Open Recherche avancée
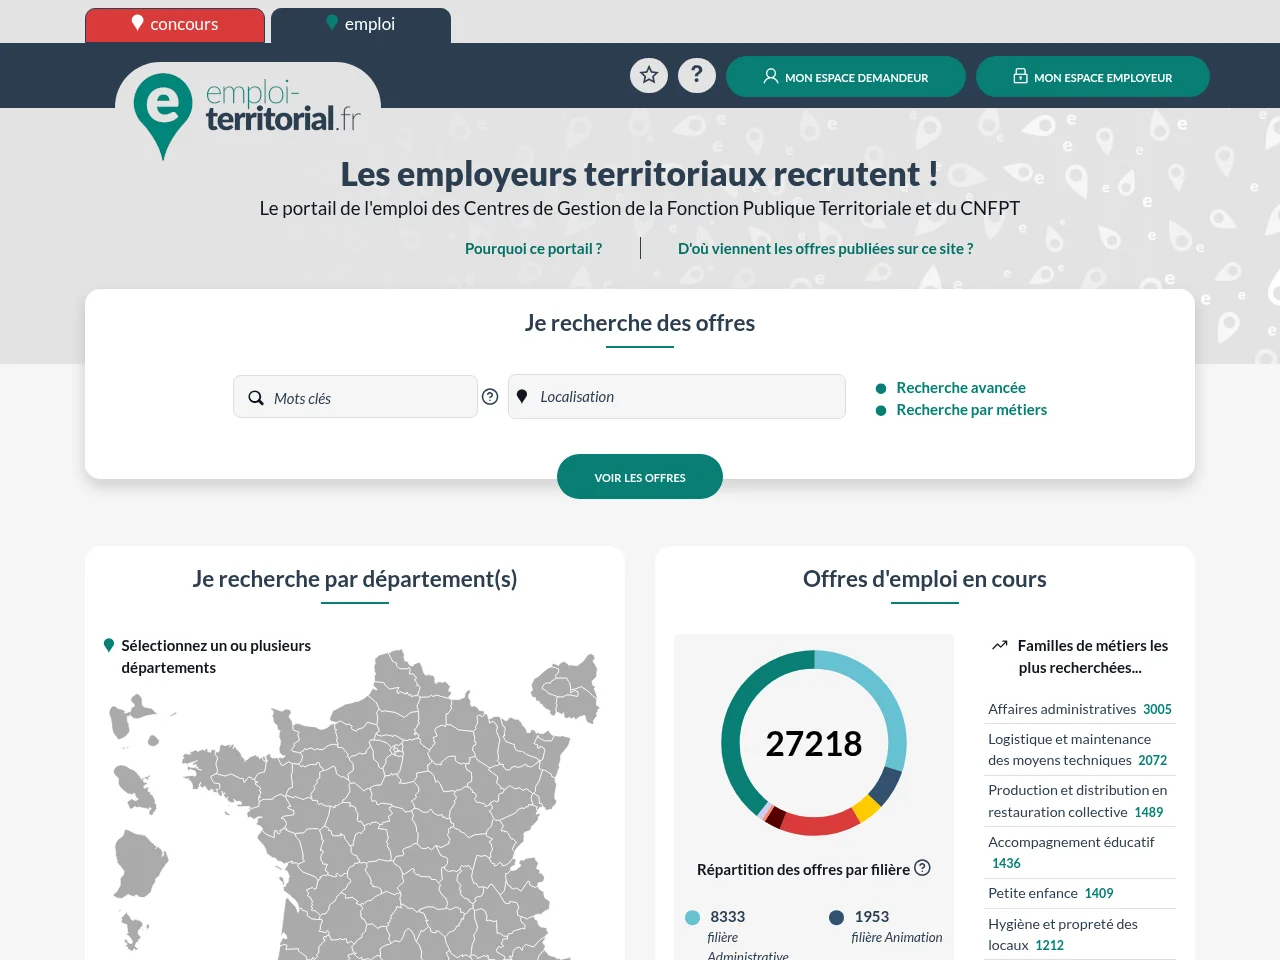 [x=961, y=387]
